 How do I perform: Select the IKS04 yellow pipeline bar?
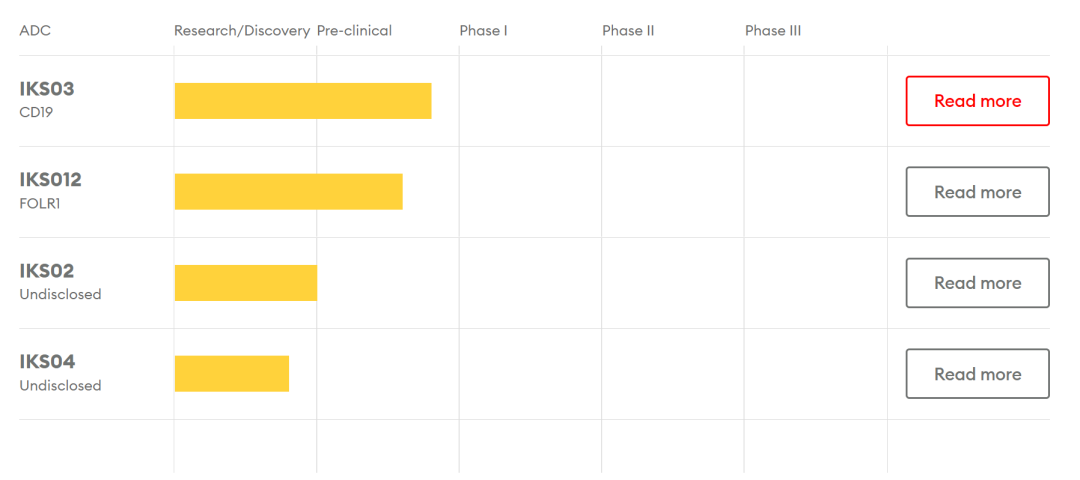pyautogui.click(x=232, y=373)
